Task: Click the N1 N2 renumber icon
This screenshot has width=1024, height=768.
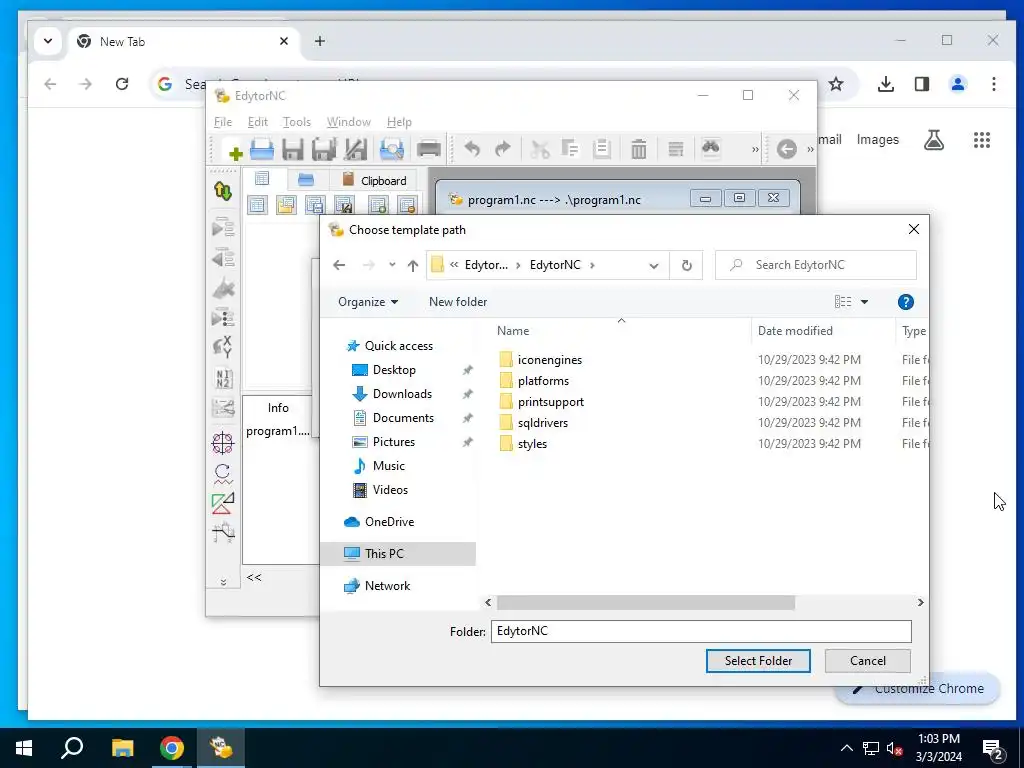Action: coord(223,378)
